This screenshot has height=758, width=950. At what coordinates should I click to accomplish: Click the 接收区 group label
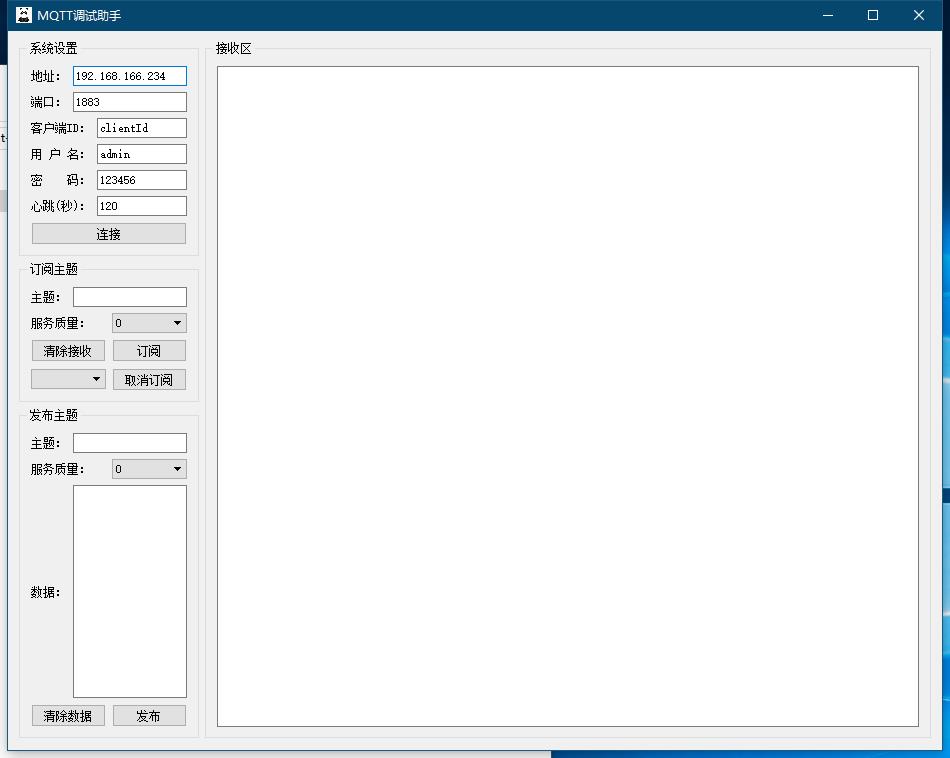click(233, 48)
